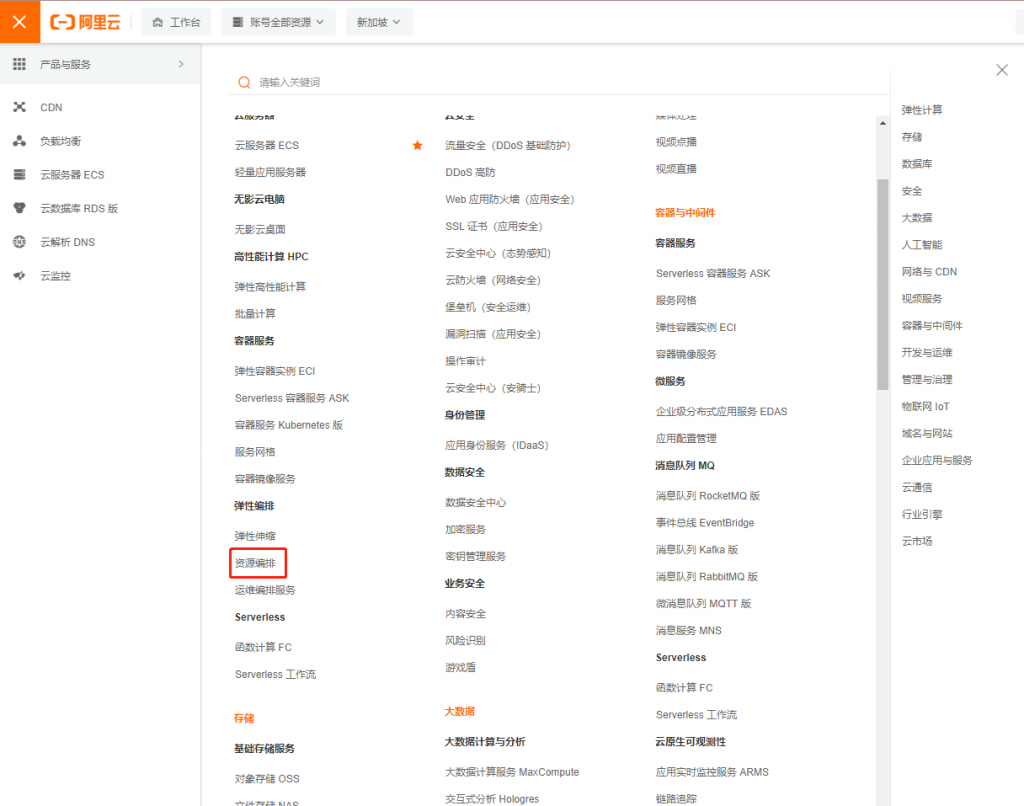Jump to 网络与 CDN category
1024x806 pixels.
coord(929,272)
